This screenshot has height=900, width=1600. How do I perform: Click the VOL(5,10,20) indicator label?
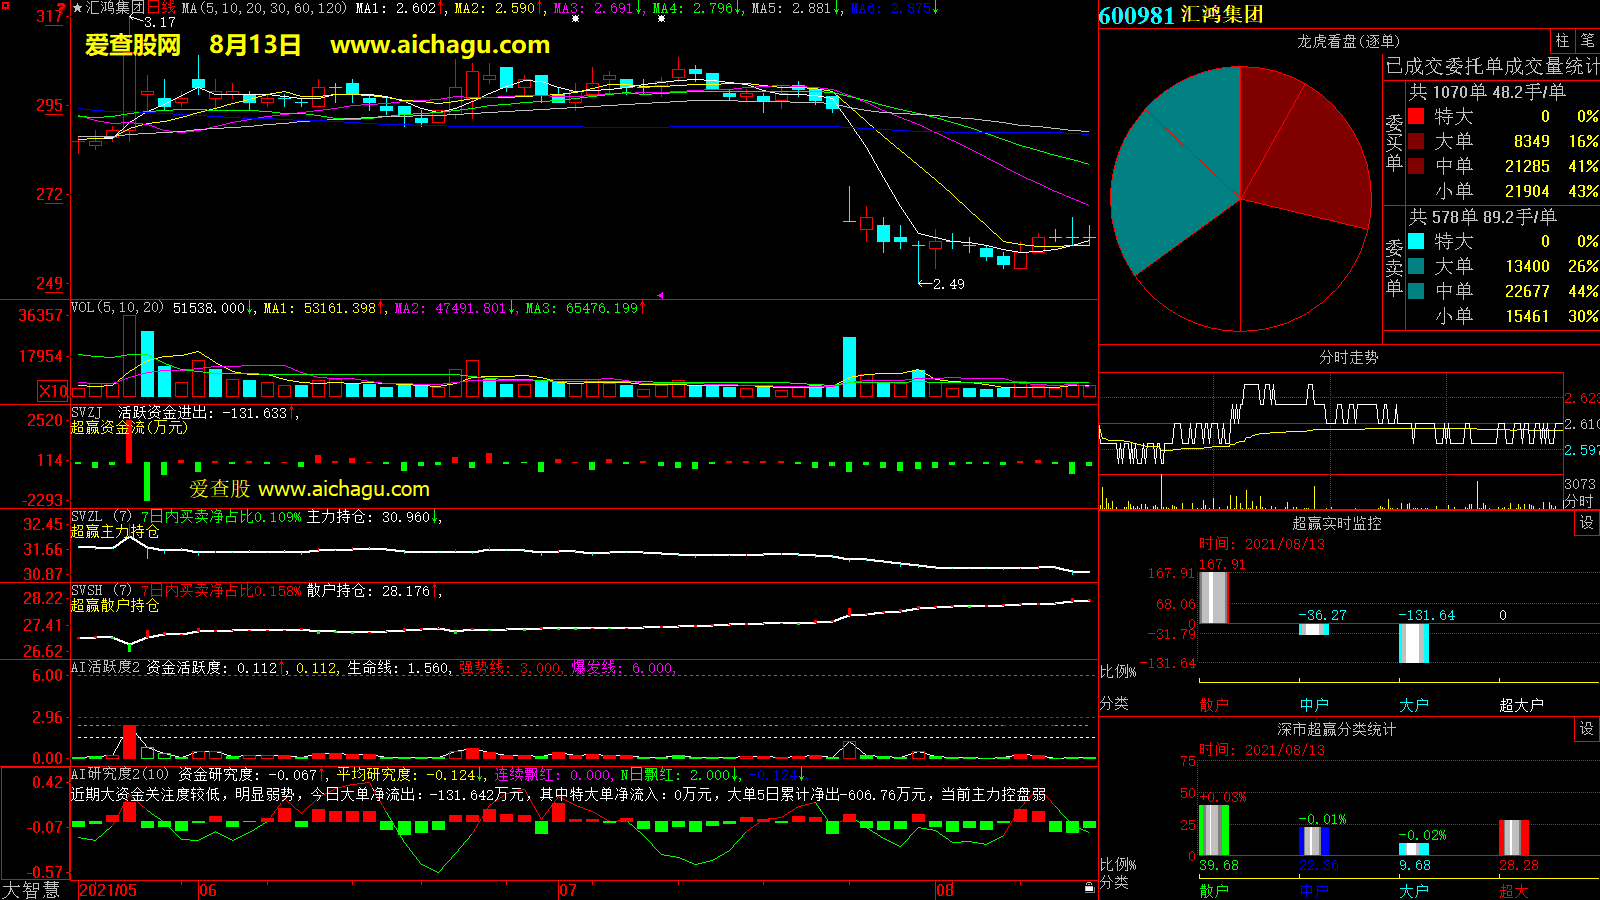pos(117,308)
